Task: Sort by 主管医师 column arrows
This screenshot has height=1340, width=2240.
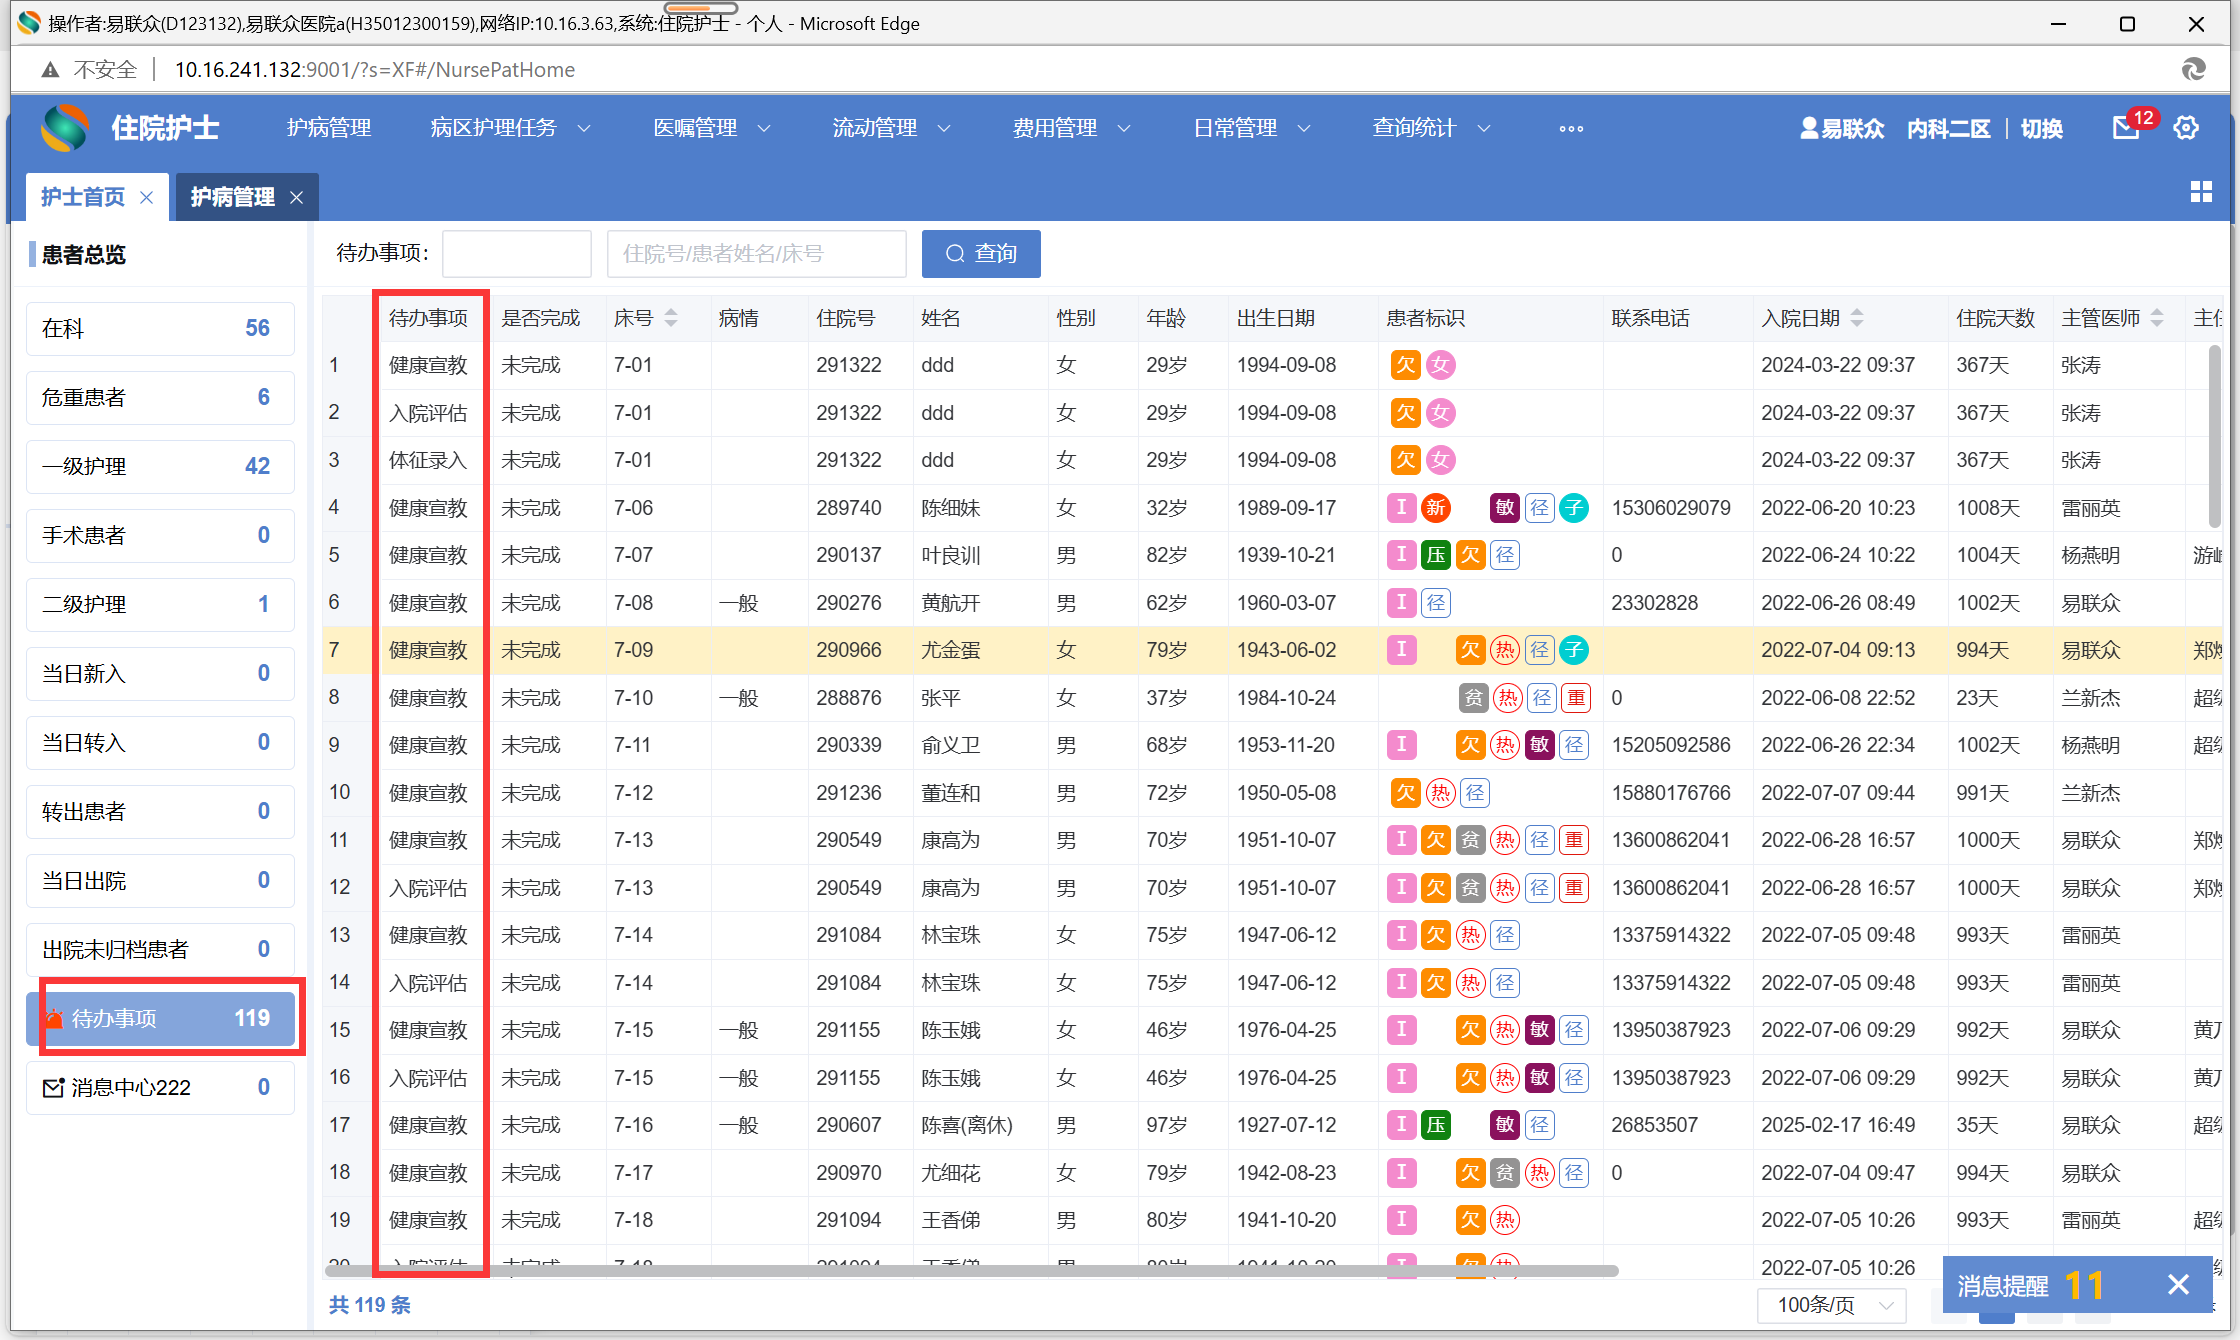Action: click(x=2157, y=318)
